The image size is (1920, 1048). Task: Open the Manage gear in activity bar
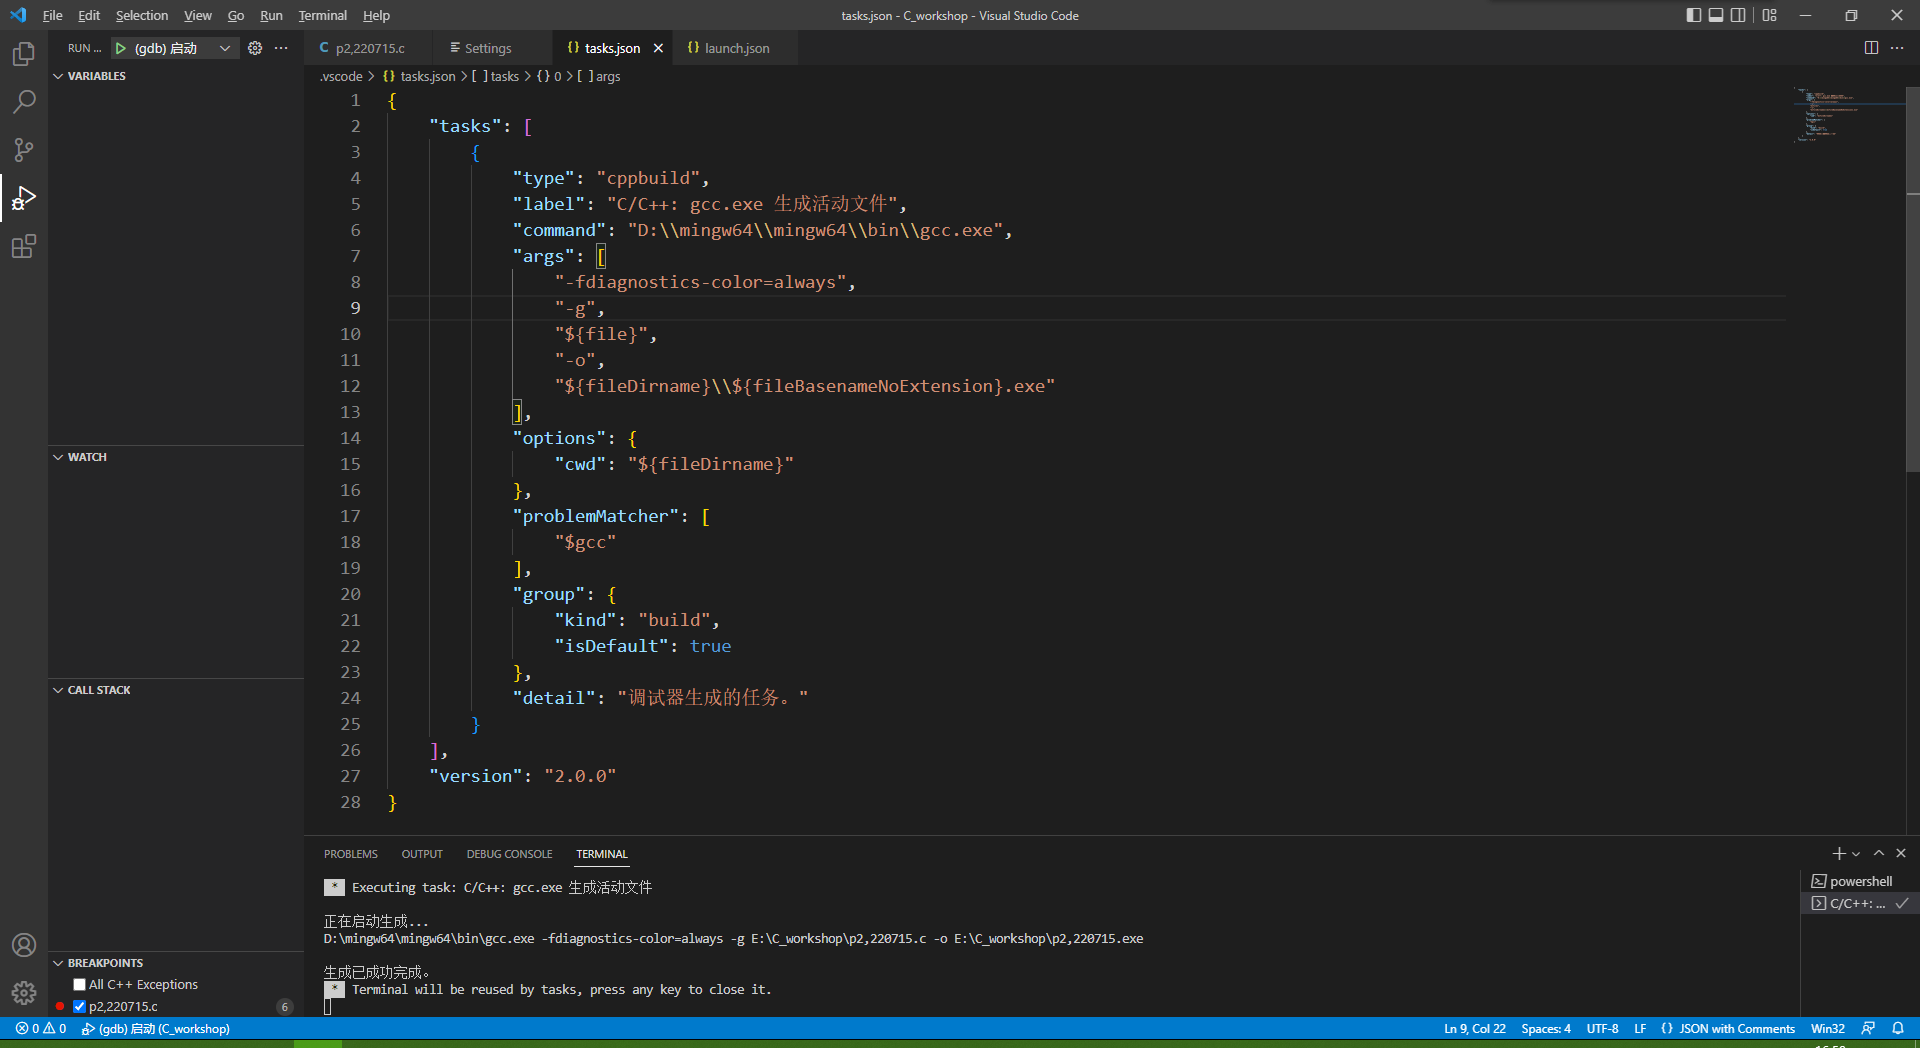[x=24, y=993]
